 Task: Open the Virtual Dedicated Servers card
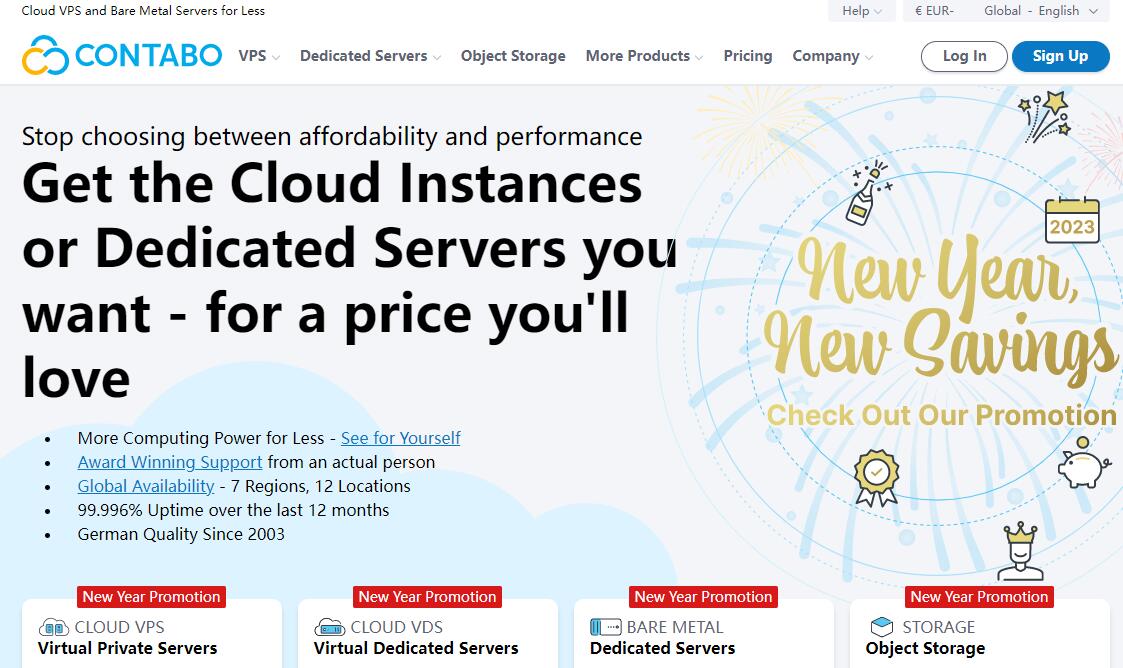pyautogui.click(x=428, y=634)
